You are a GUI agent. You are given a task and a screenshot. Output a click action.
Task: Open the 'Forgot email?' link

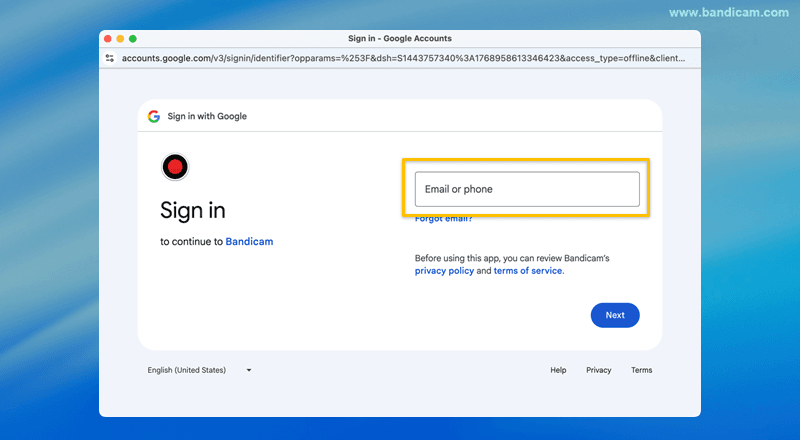tap(444, 219)
